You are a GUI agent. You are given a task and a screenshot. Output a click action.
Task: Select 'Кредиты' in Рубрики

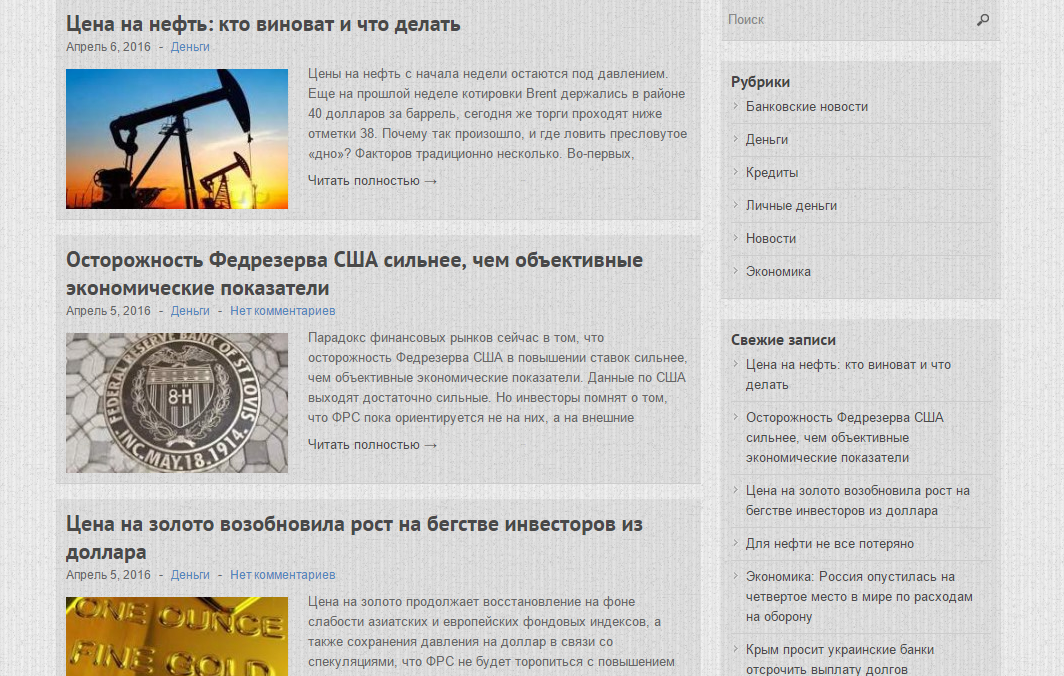pos(772,172)
